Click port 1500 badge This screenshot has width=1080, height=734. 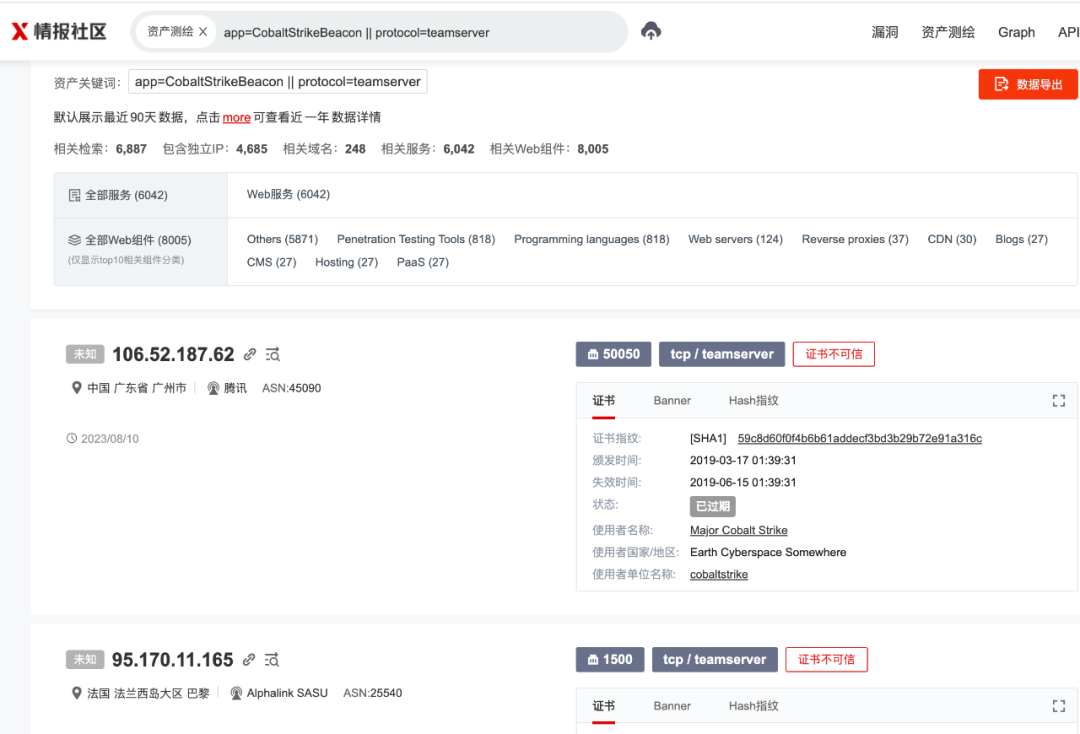coord(610,660)
